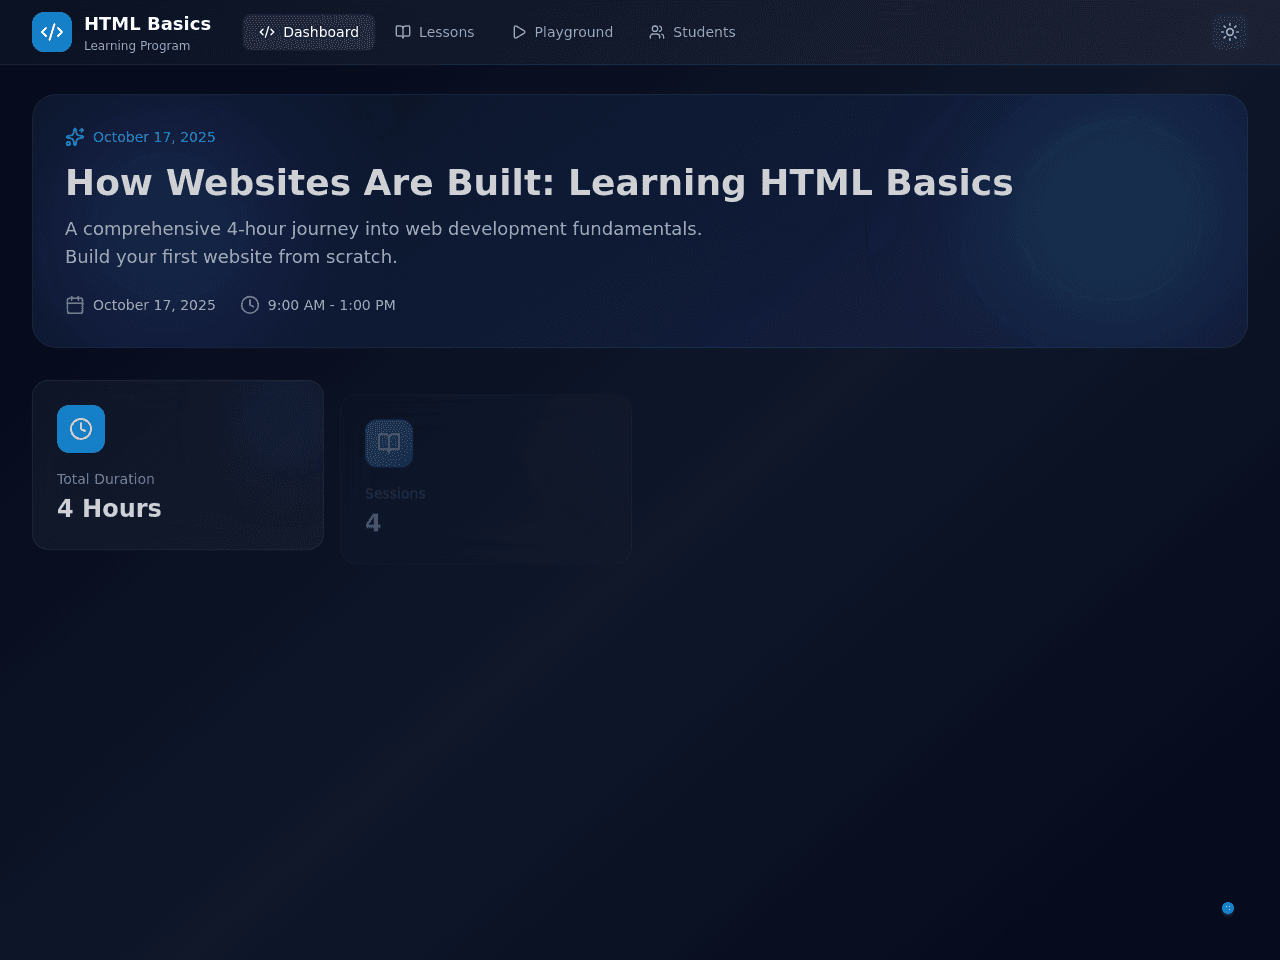Switch to the Lessons tab
Image resolution: width=1280 pixels, height=960 pixels.
point(435,32)
